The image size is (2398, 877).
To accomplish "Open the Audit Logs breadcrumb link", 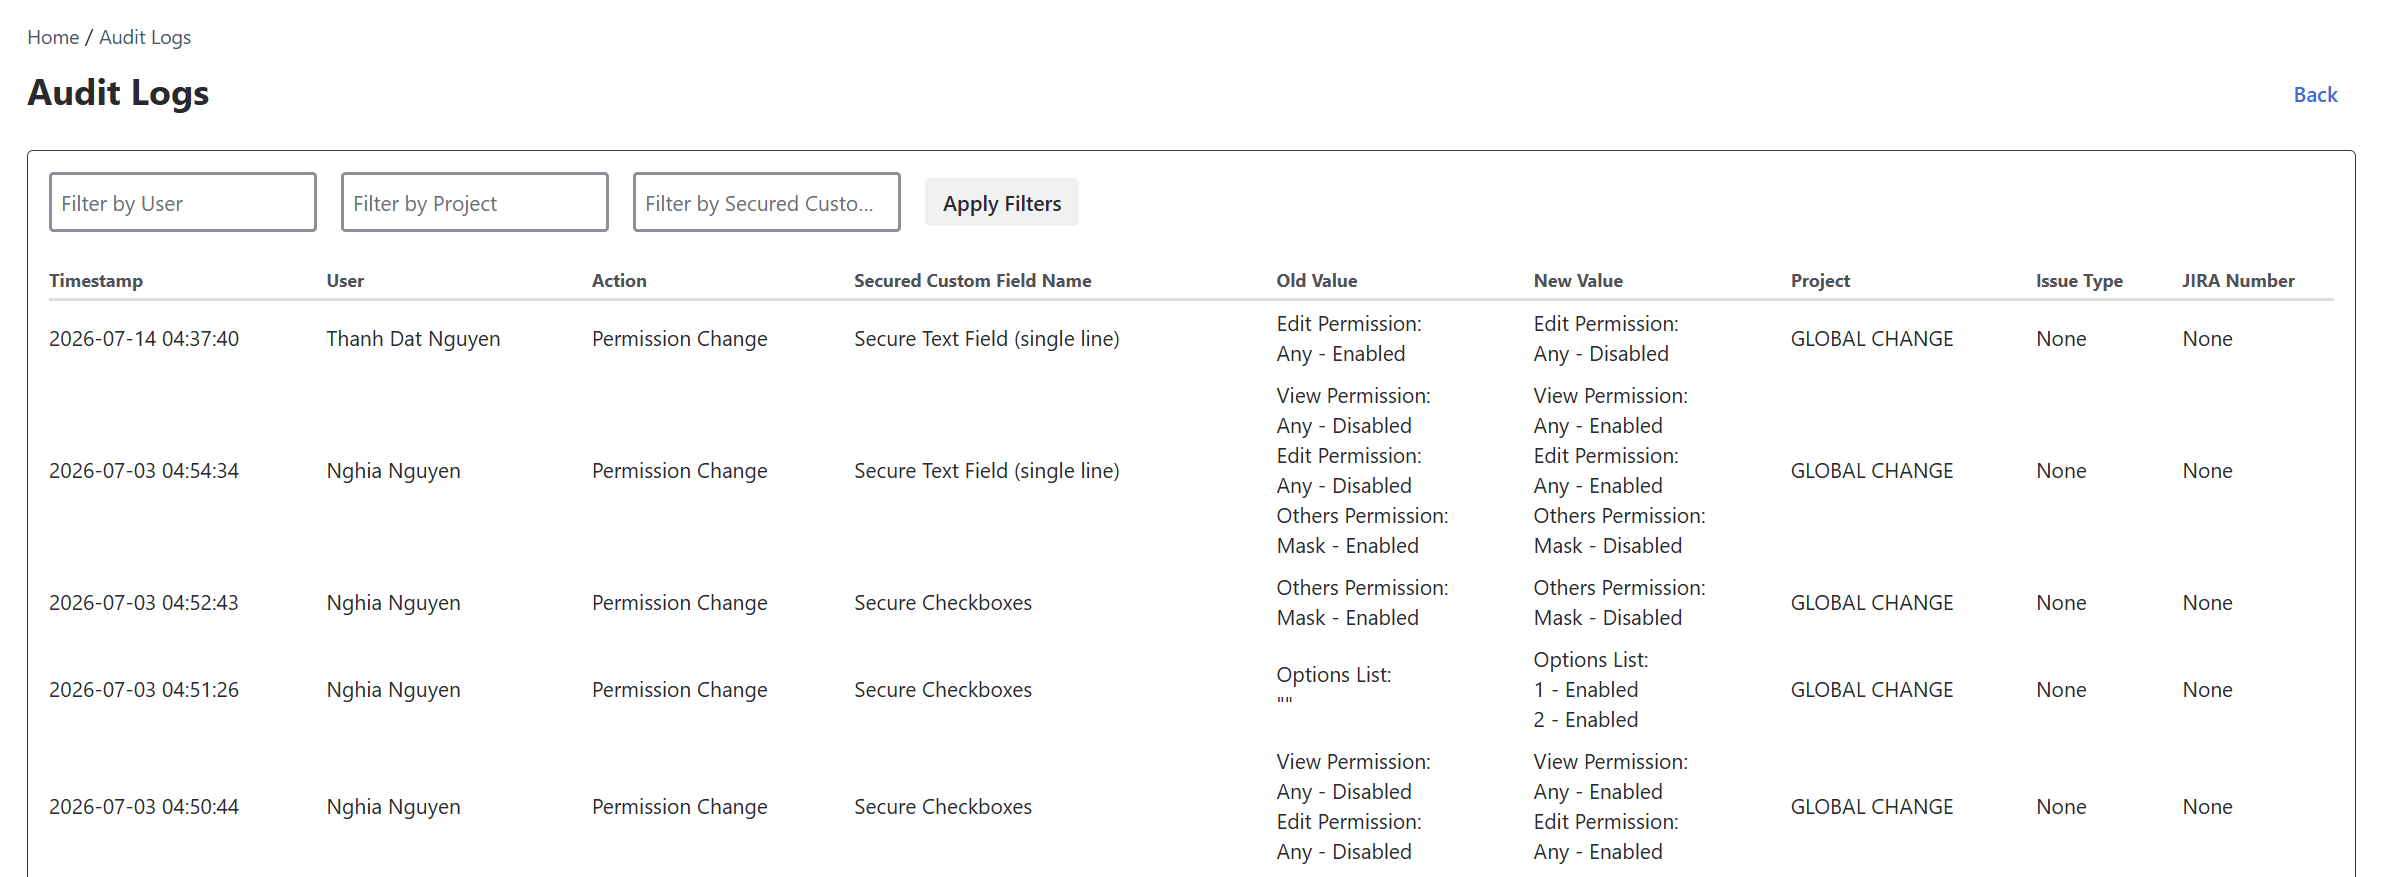I will click(145, 37).
